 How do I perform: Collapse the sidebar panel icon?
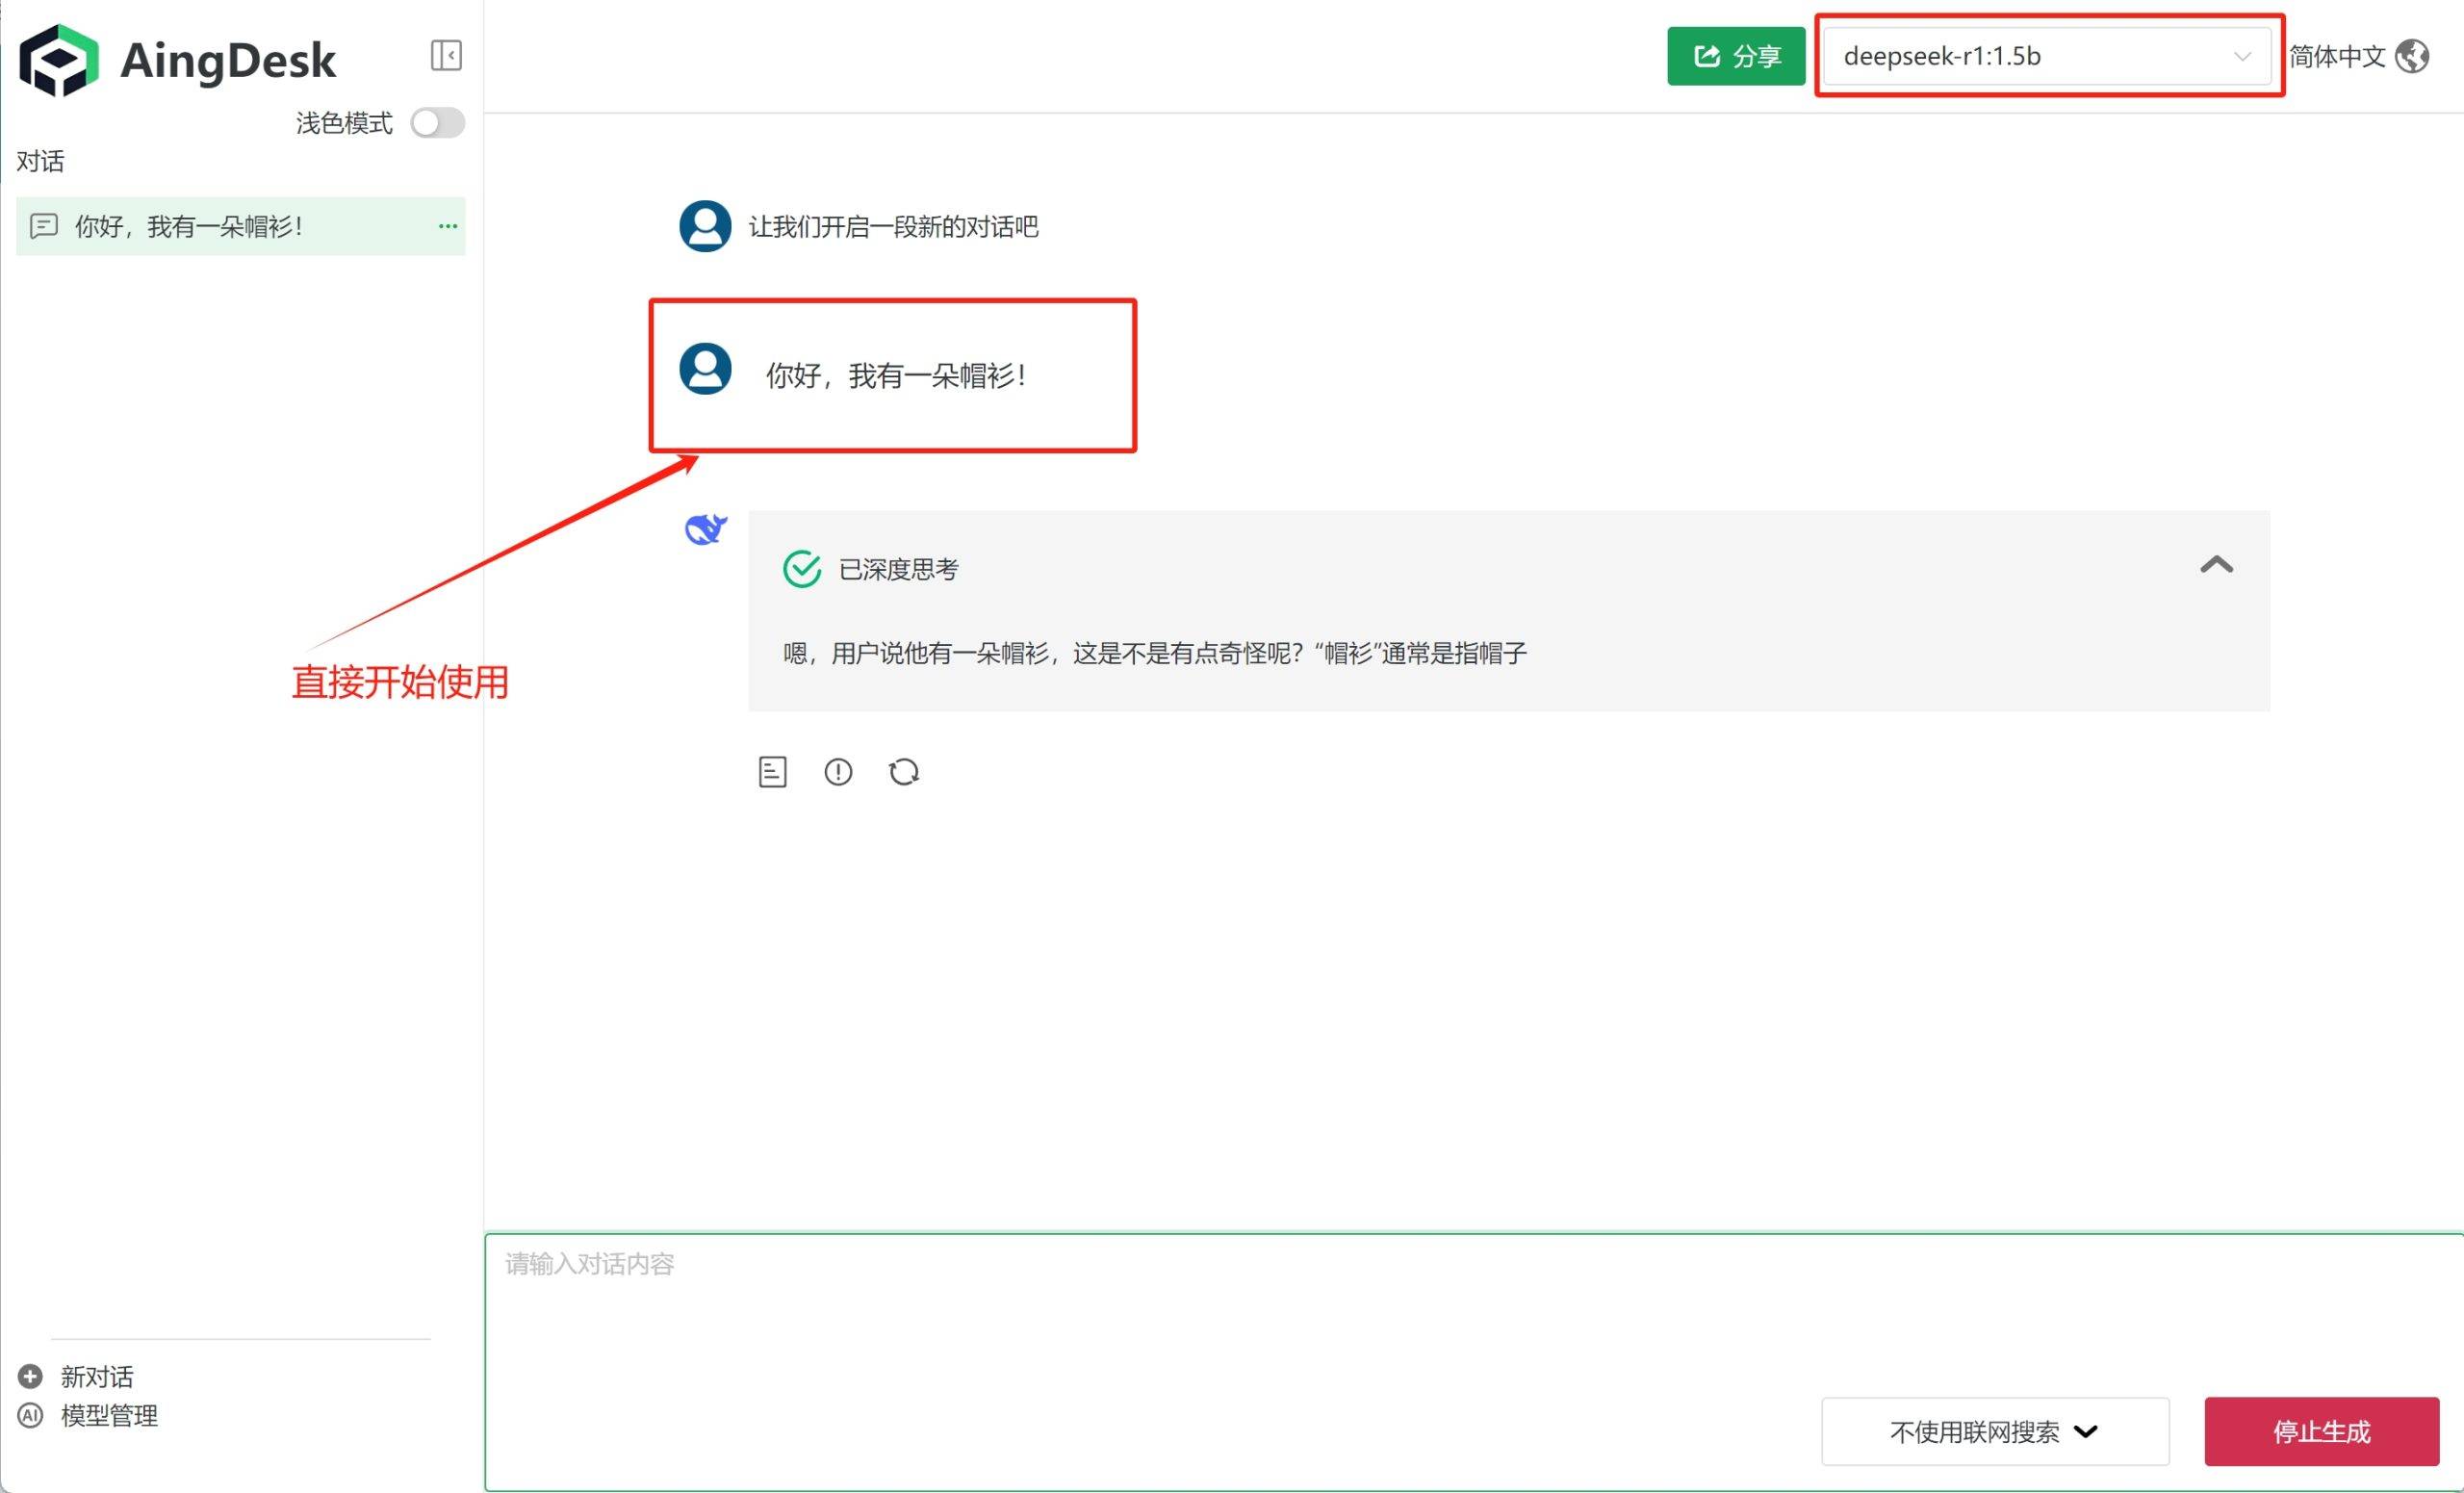click(x=445, y=55)
